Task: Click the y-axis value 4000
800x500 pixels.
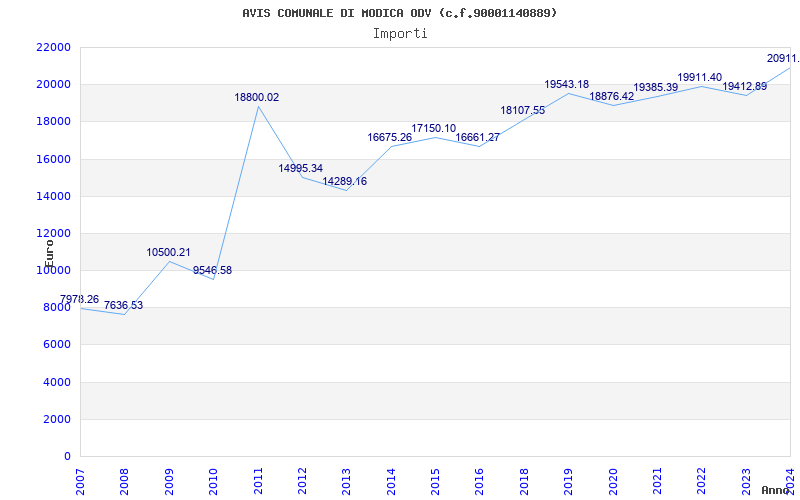Action: tap(57, 383)
